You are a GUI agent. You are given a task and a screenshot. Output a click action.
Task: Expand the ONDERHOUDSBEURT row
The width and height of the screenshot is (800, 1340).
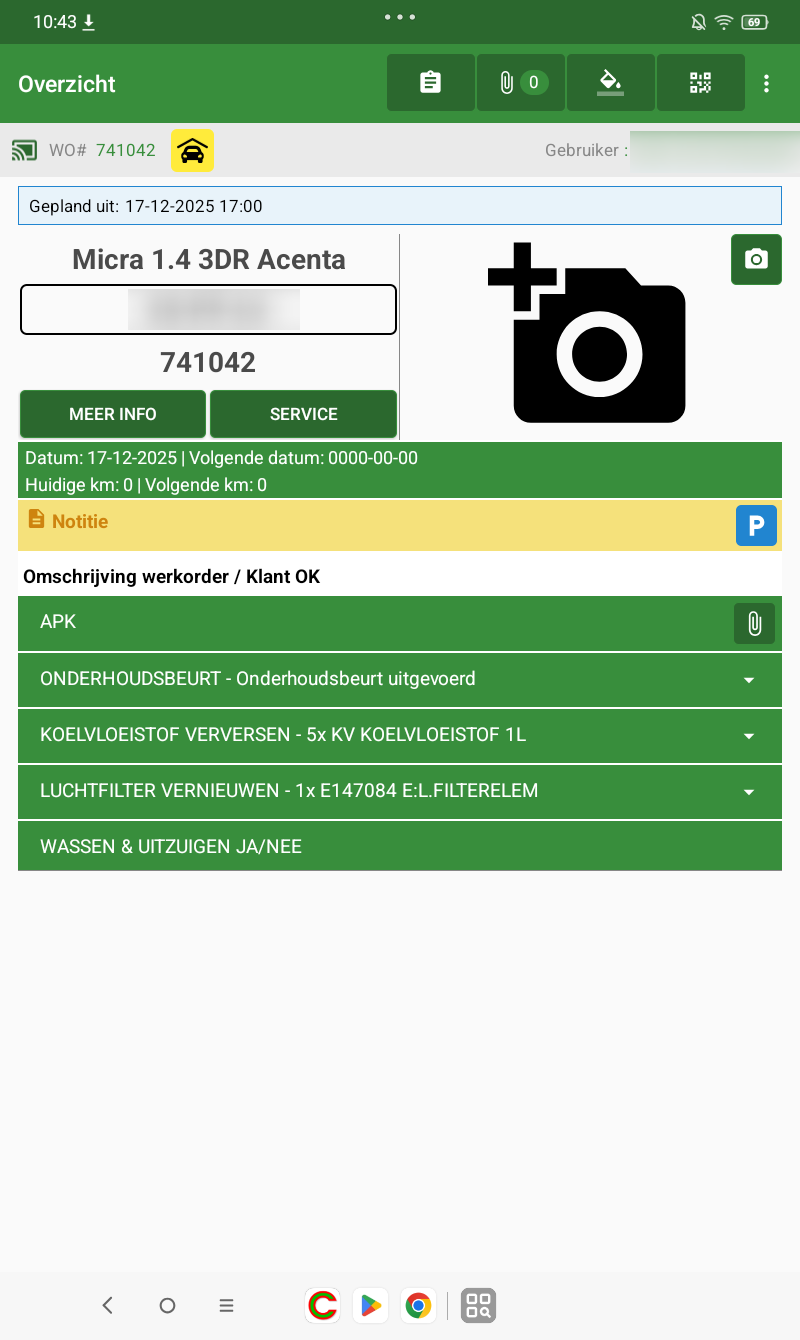400,679
